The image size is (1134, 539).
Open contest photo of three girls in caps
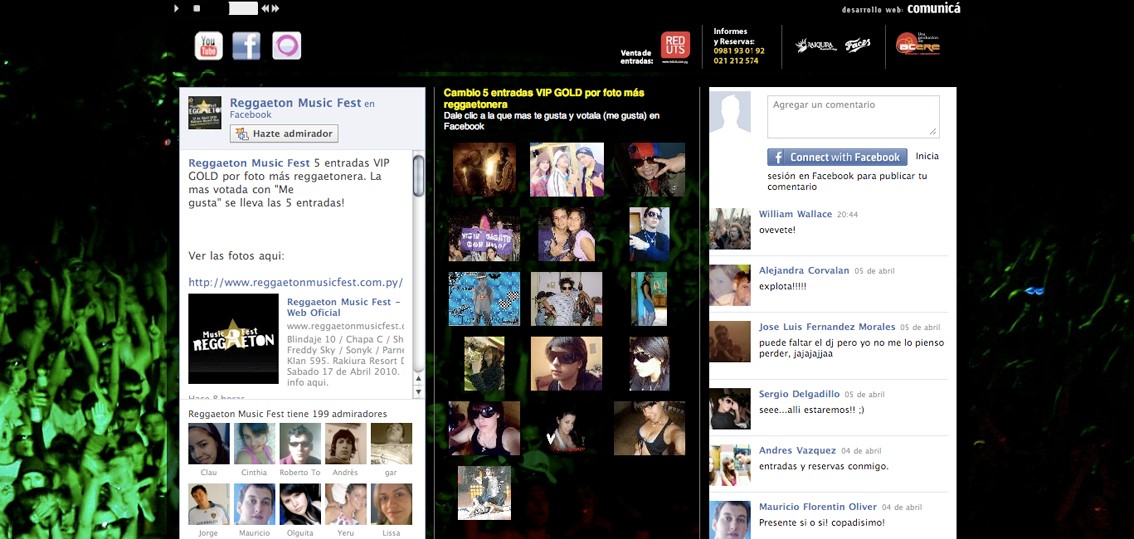[566, 169]
